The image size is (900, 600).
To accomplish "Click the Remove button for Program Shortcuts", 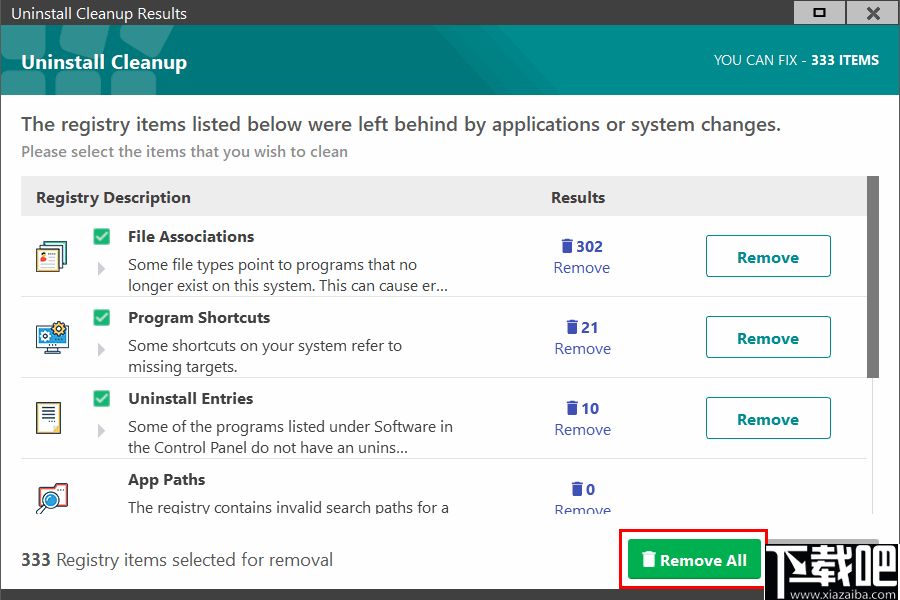I will click(x=768, y=337).
